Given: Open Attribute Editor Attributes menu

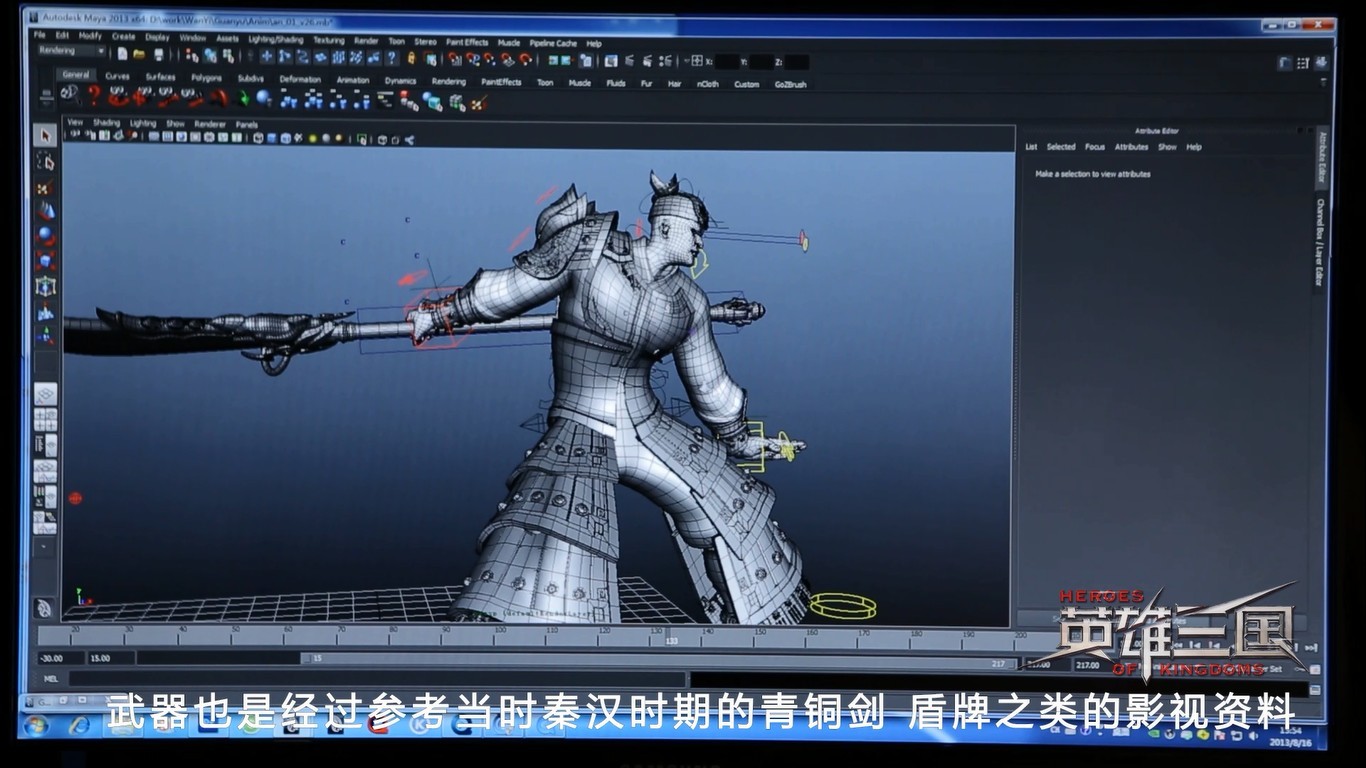Looking at the screenshot, I should click(x=1131, y=147).
